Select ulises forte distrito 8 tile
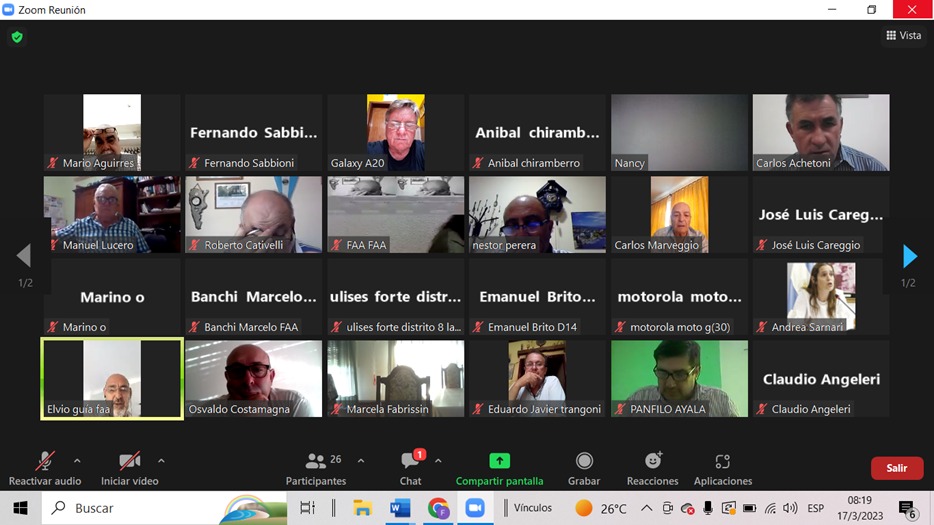The height and width of the screenshot is (525, 934). click(x=396, y=297)
